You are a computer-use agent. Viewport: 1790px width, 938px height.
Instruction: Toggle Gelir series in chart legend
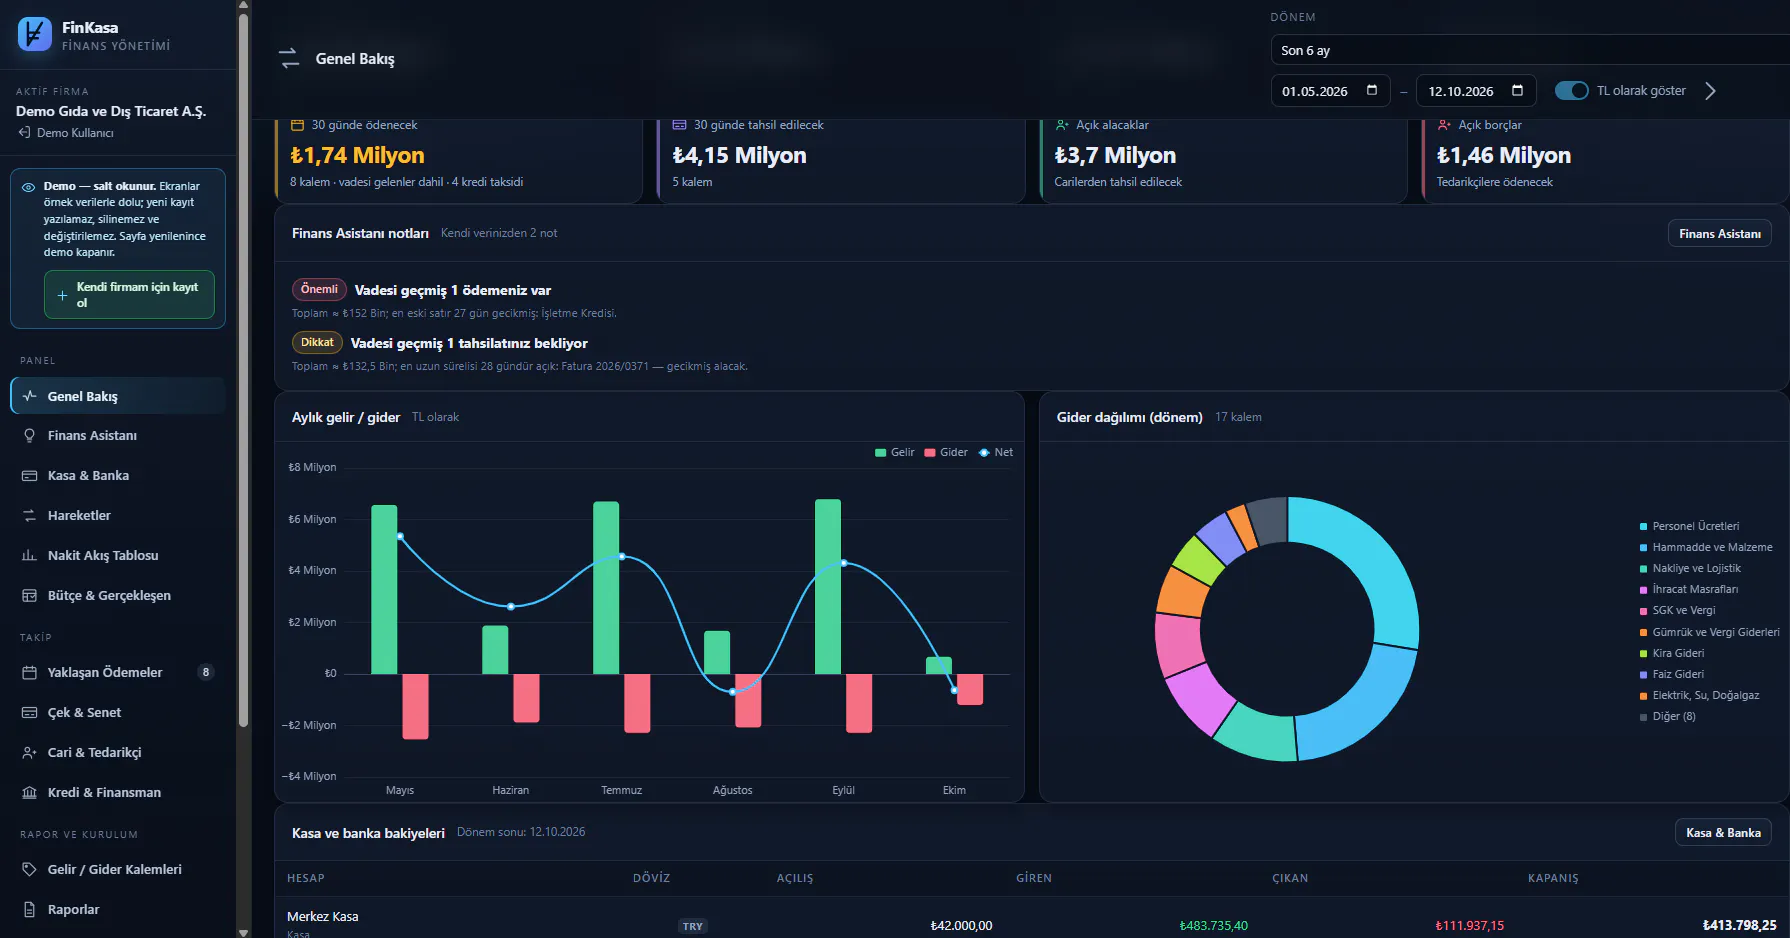[x=894, y=453]
